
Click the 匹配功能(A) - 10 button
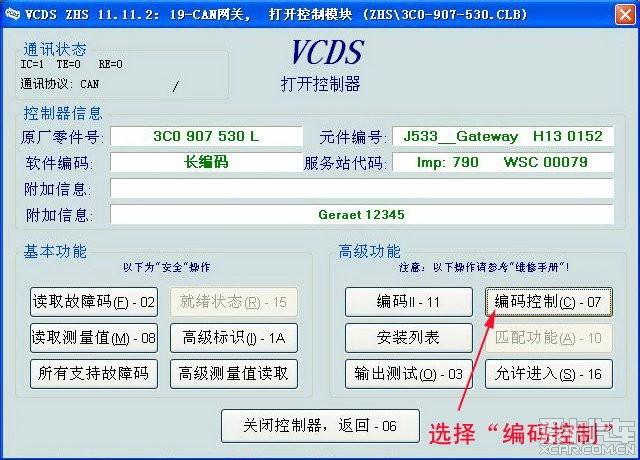click(549, 338)
